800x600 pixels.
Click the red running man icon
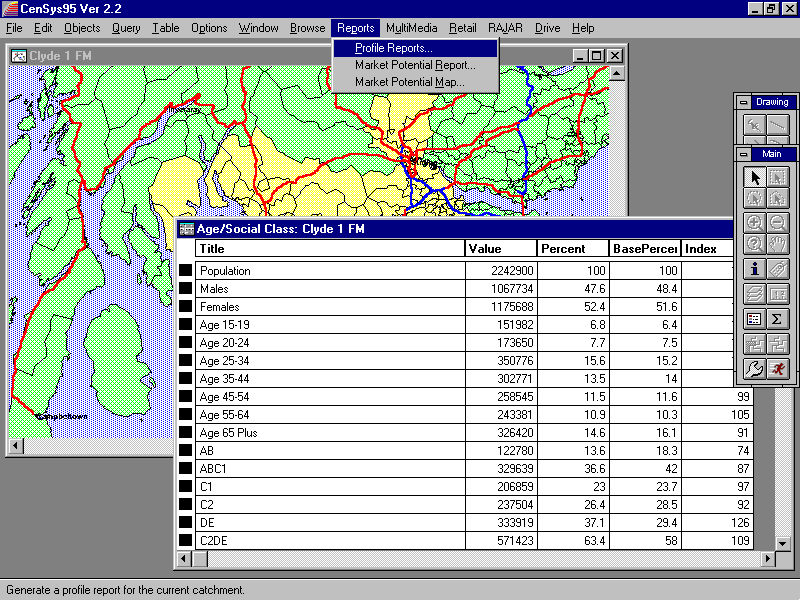[778, 369]
